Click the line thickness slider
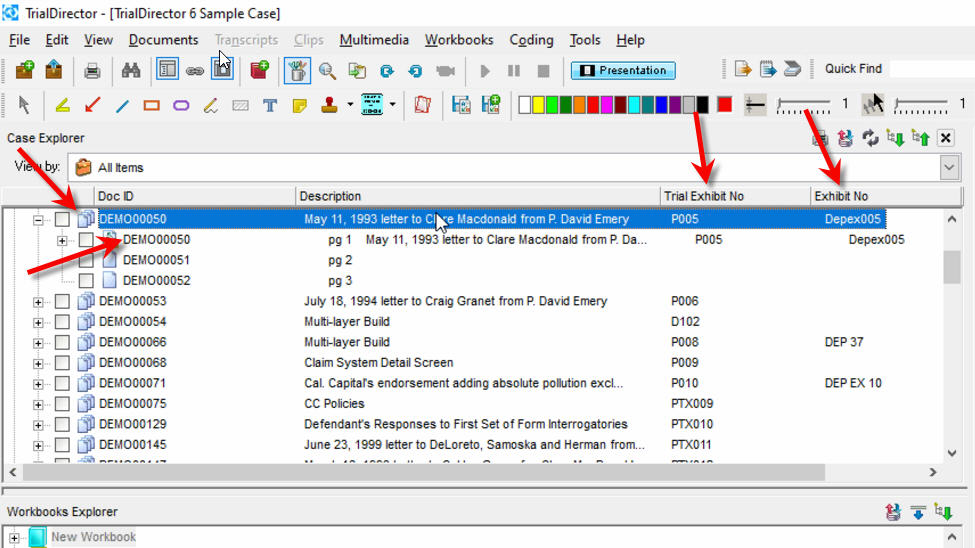This screenshot has height=548, width=975. (x=803, y=106)
